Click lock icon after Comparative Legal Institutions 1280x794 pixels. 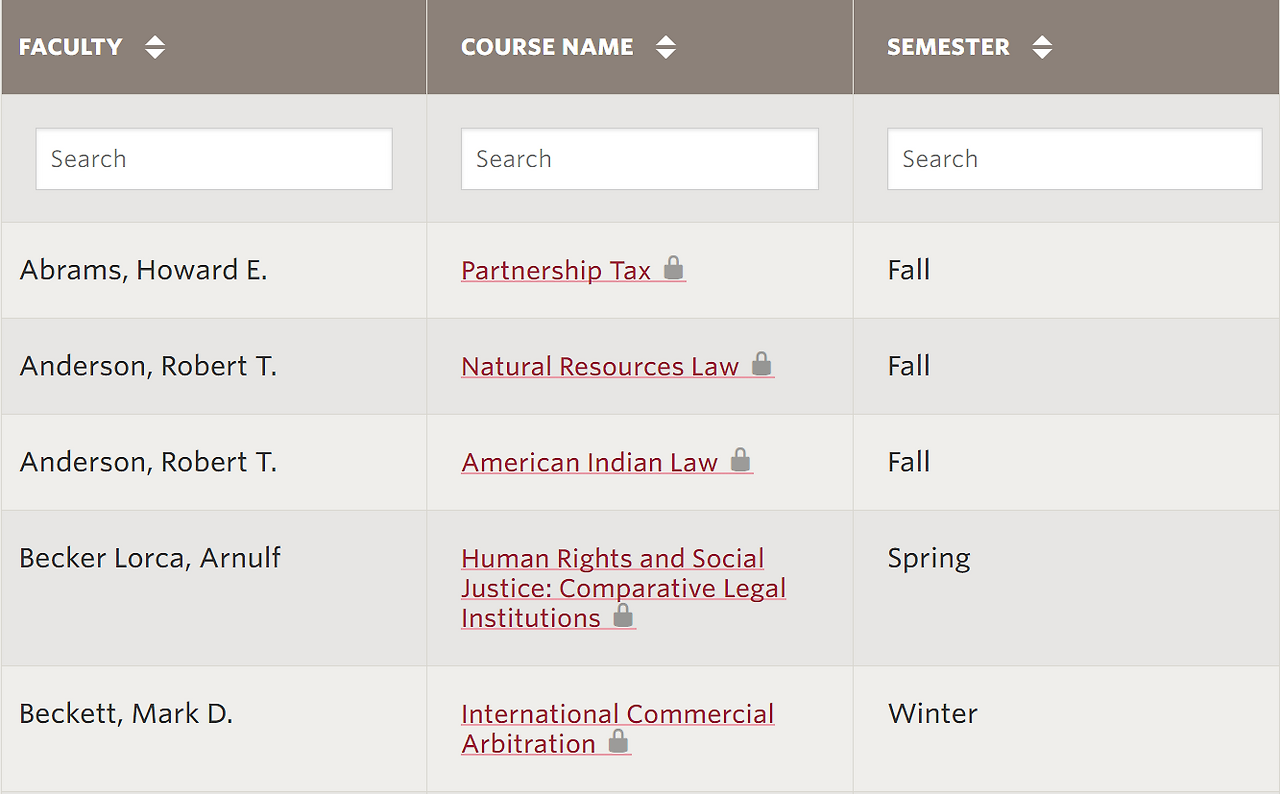pyautogui.click(x=623, y=615)
